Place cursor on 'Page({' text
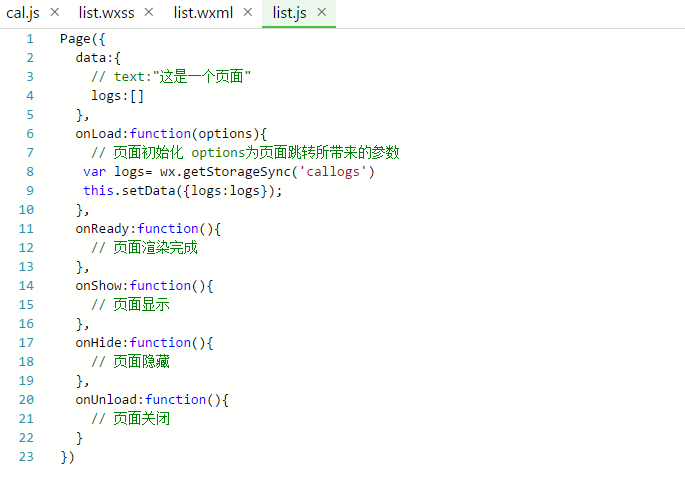 [83, 39]
